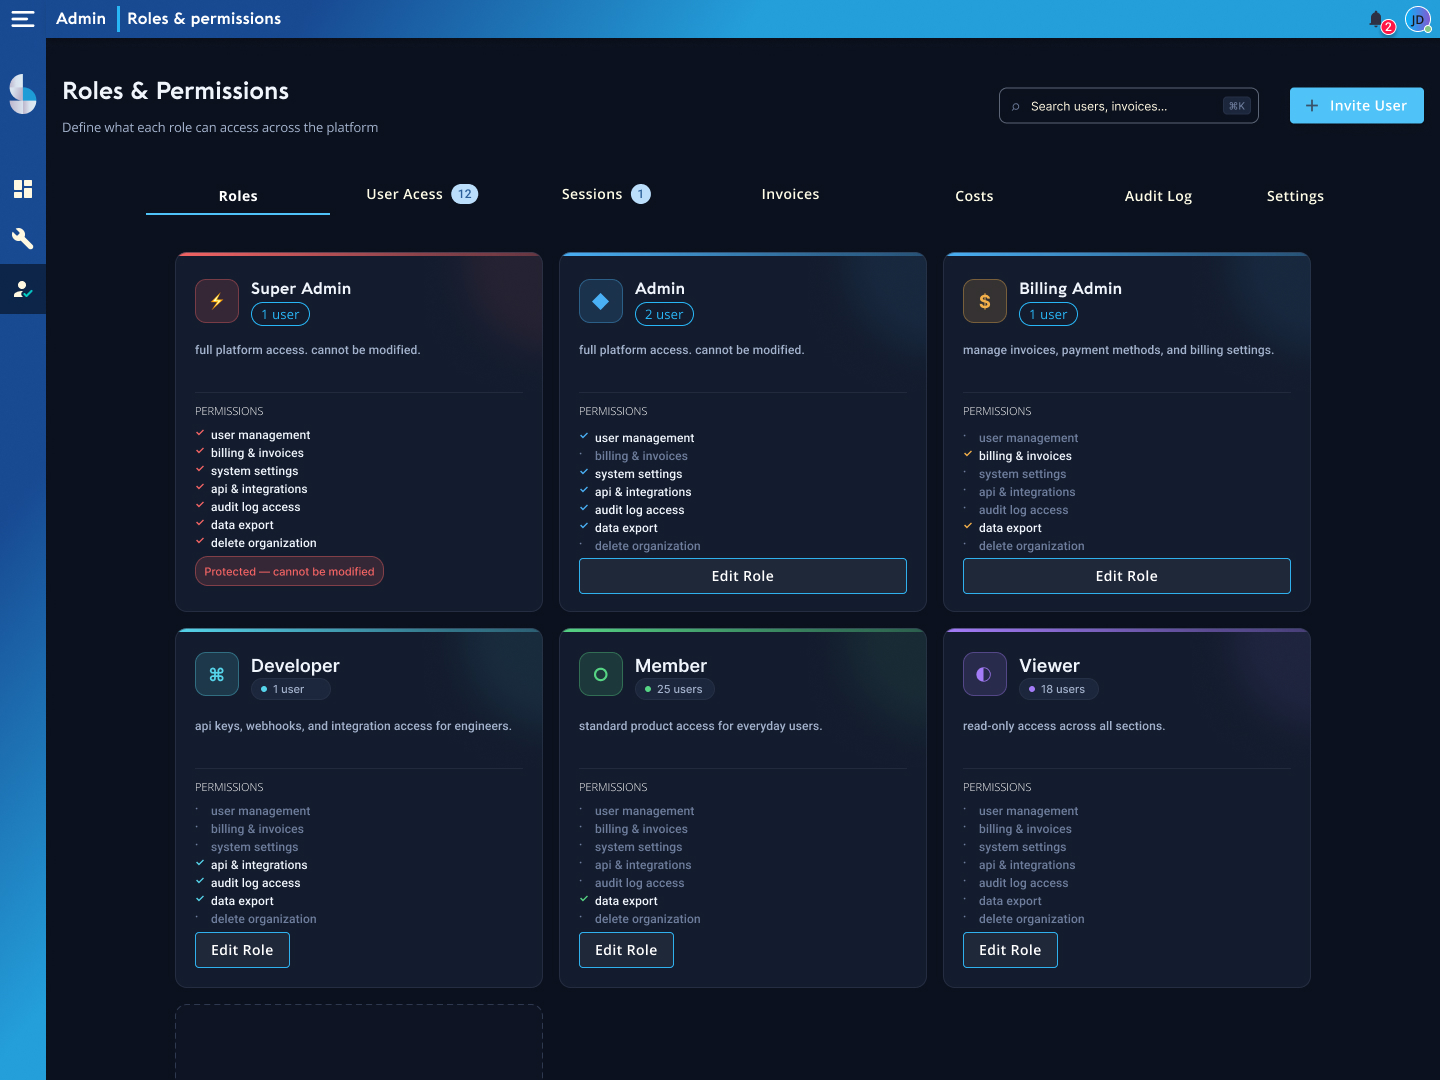The height and width of the screenshot is (1080, 1440).
Task: Focus the Search users, invoices field
Action: [x=1129, y=106]
